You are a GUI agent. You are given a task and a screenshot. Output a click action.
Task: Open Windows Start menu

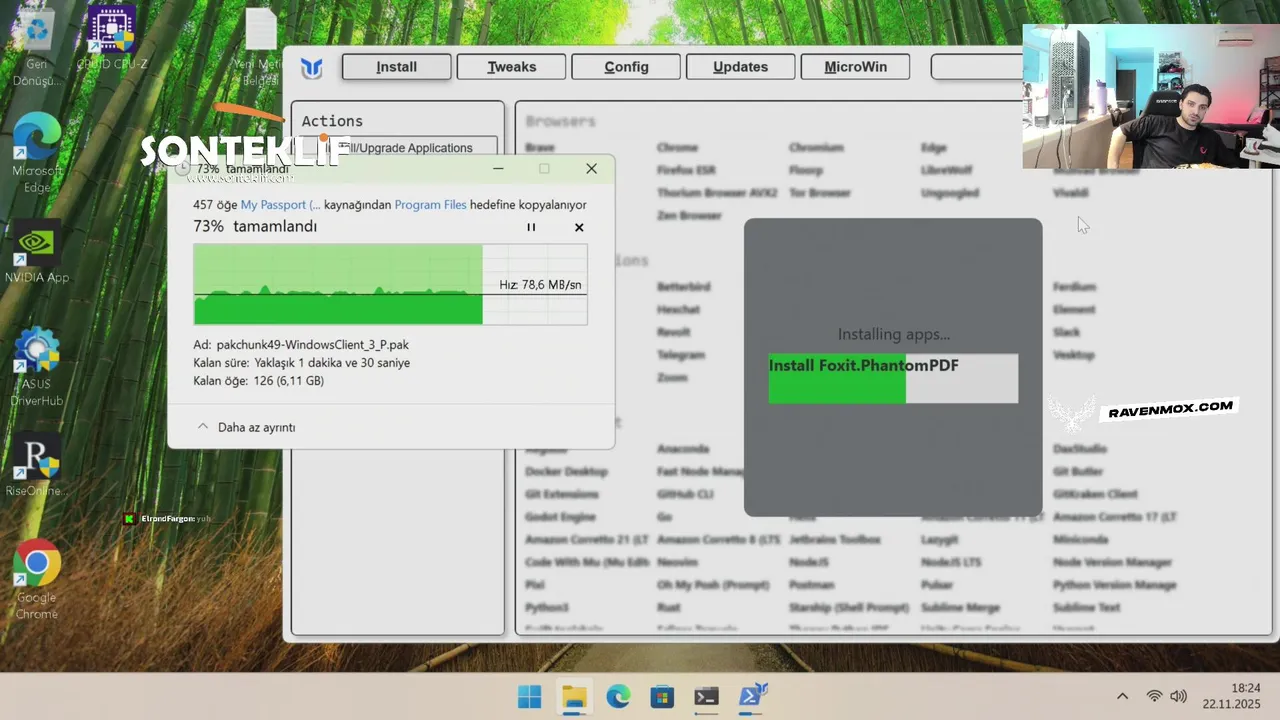point(529,697)
